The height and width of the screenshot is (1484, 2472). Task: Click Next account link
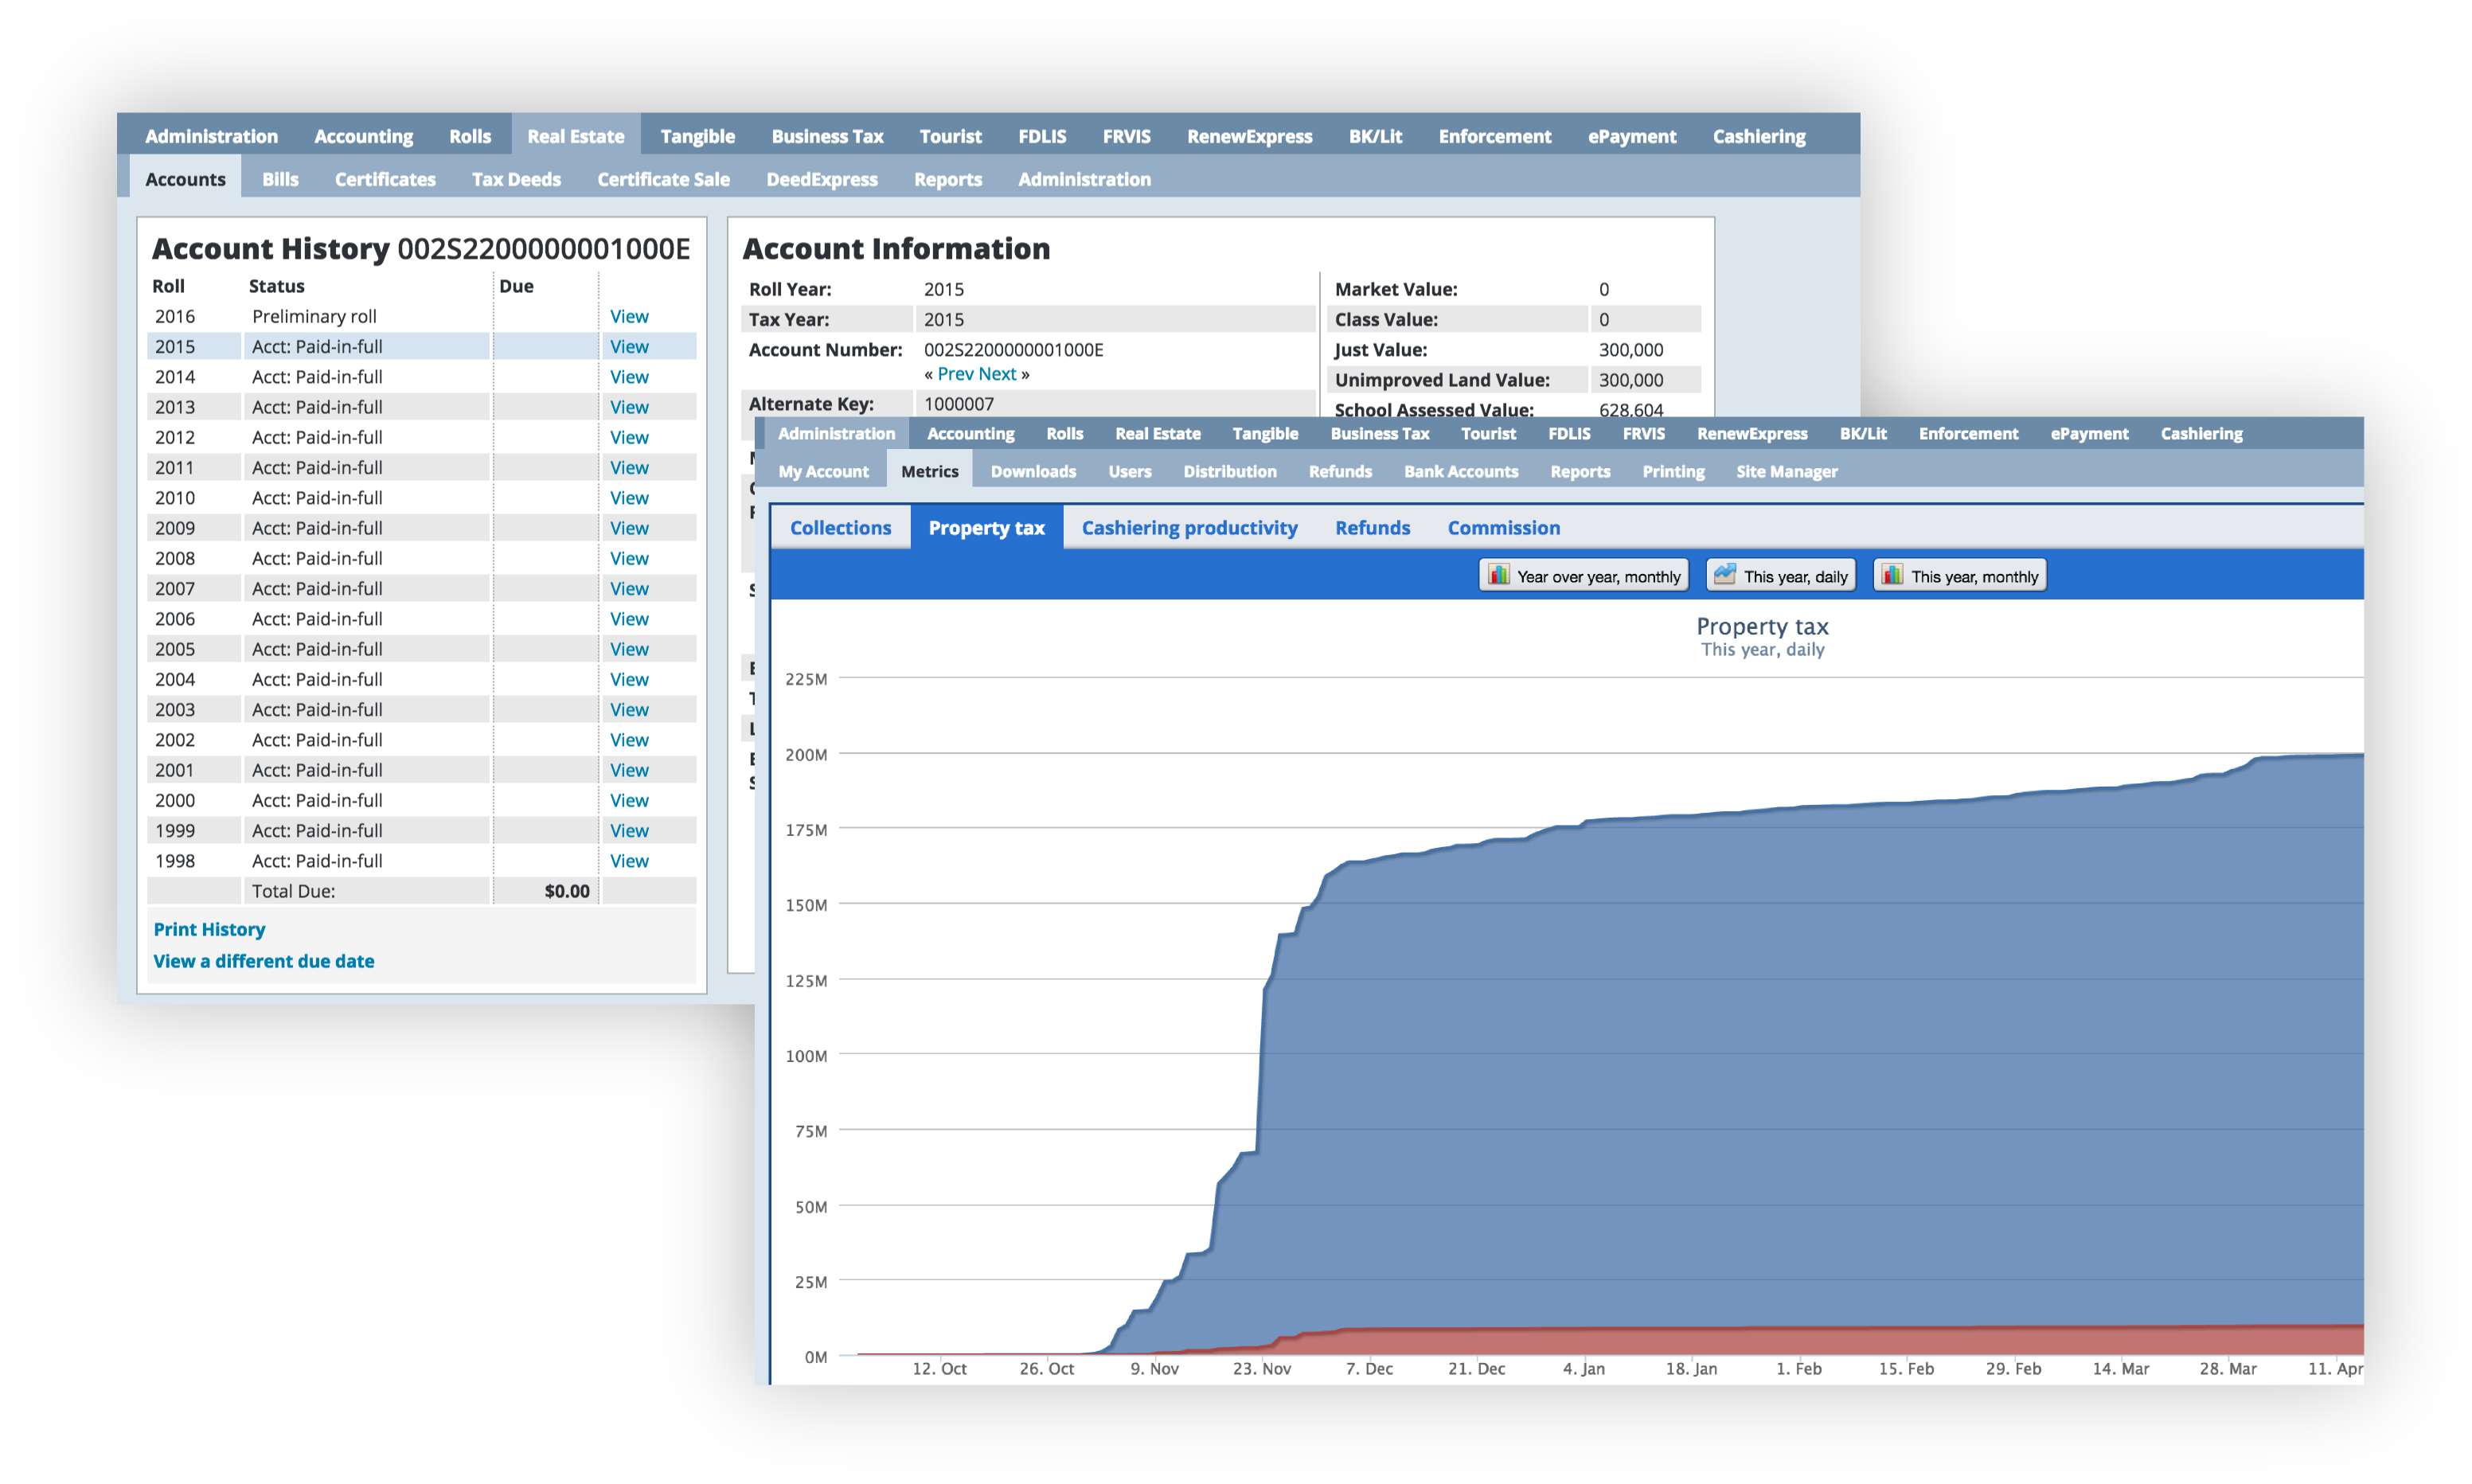tap(997, 373)
